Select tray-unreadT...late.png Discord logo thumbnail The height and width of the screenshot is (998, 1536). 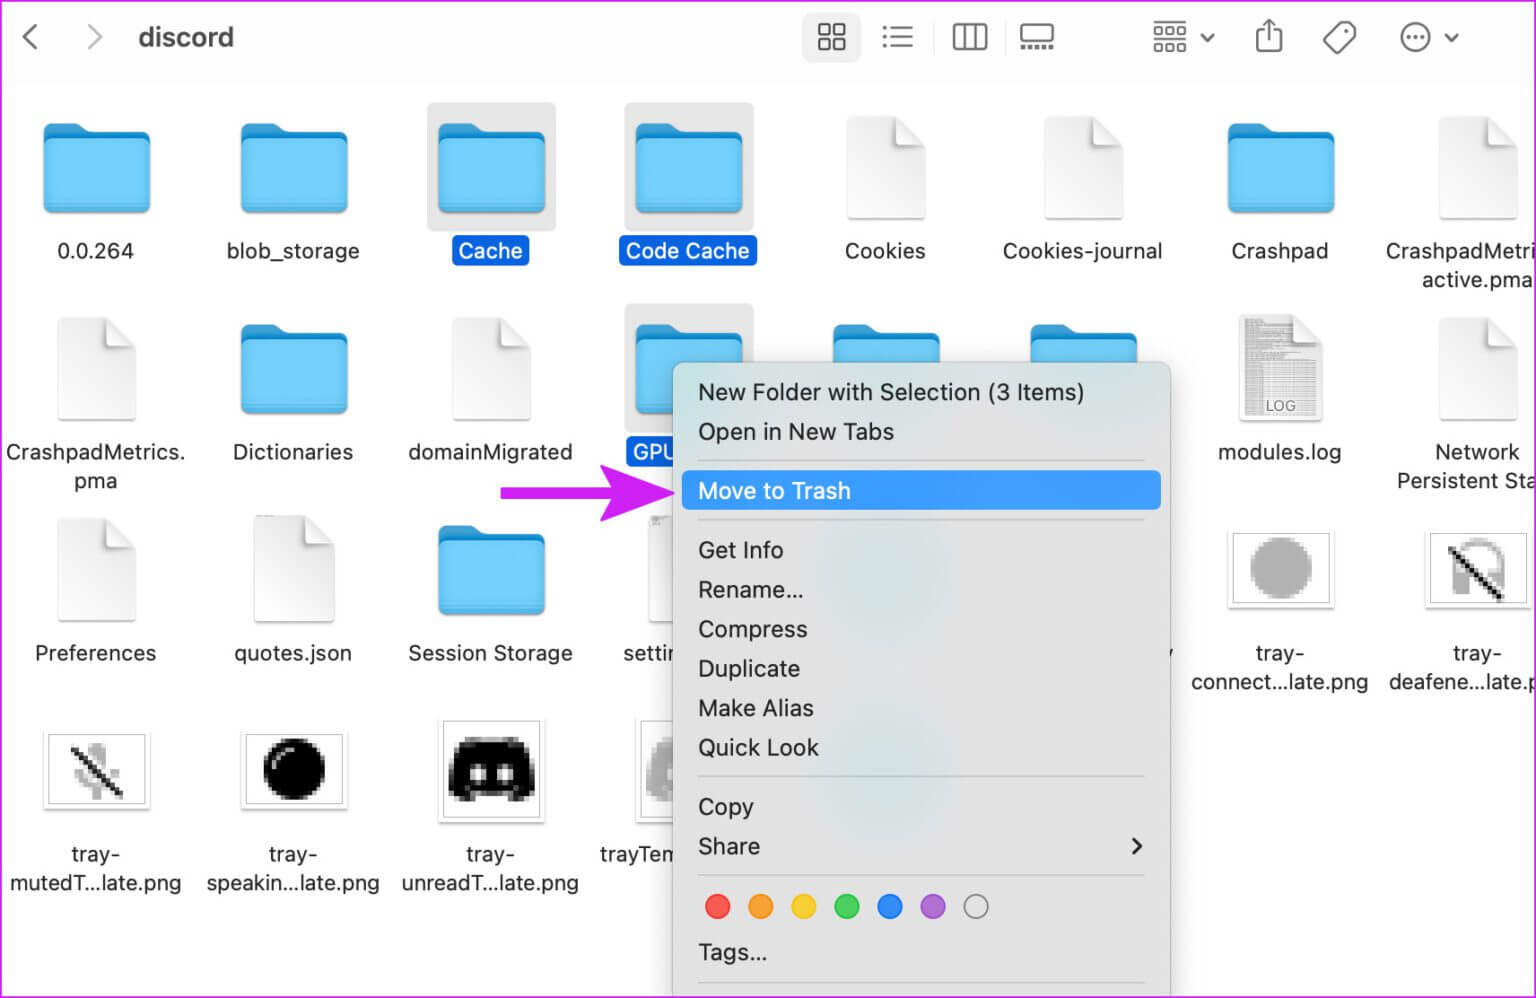[491, 771]
